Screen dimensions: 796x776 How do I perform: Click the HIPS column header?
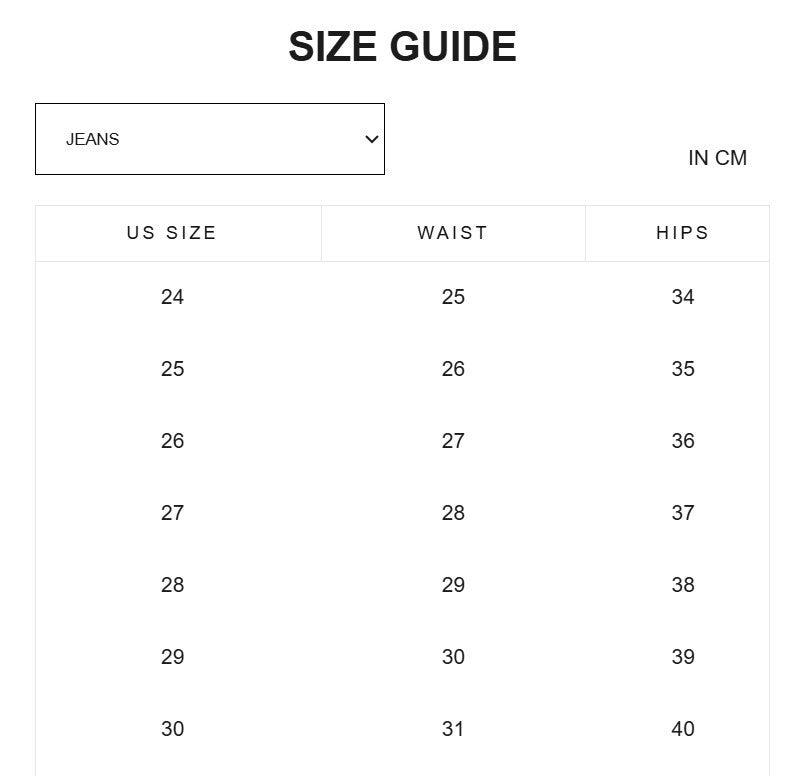(683, 233)
